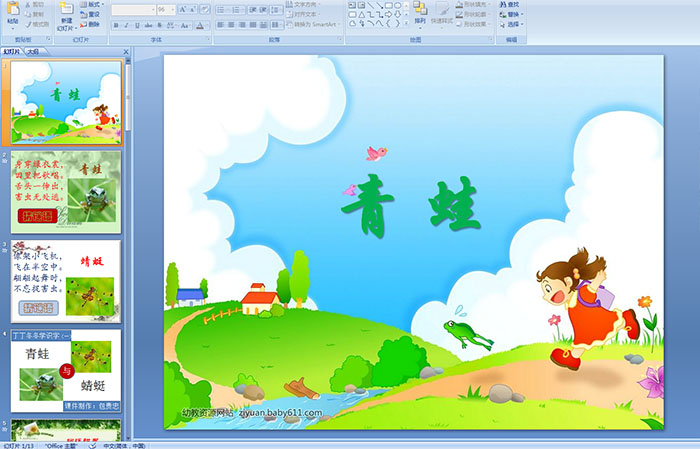
Task: Click the Convert to SmartArt icon
Action: 325,25
